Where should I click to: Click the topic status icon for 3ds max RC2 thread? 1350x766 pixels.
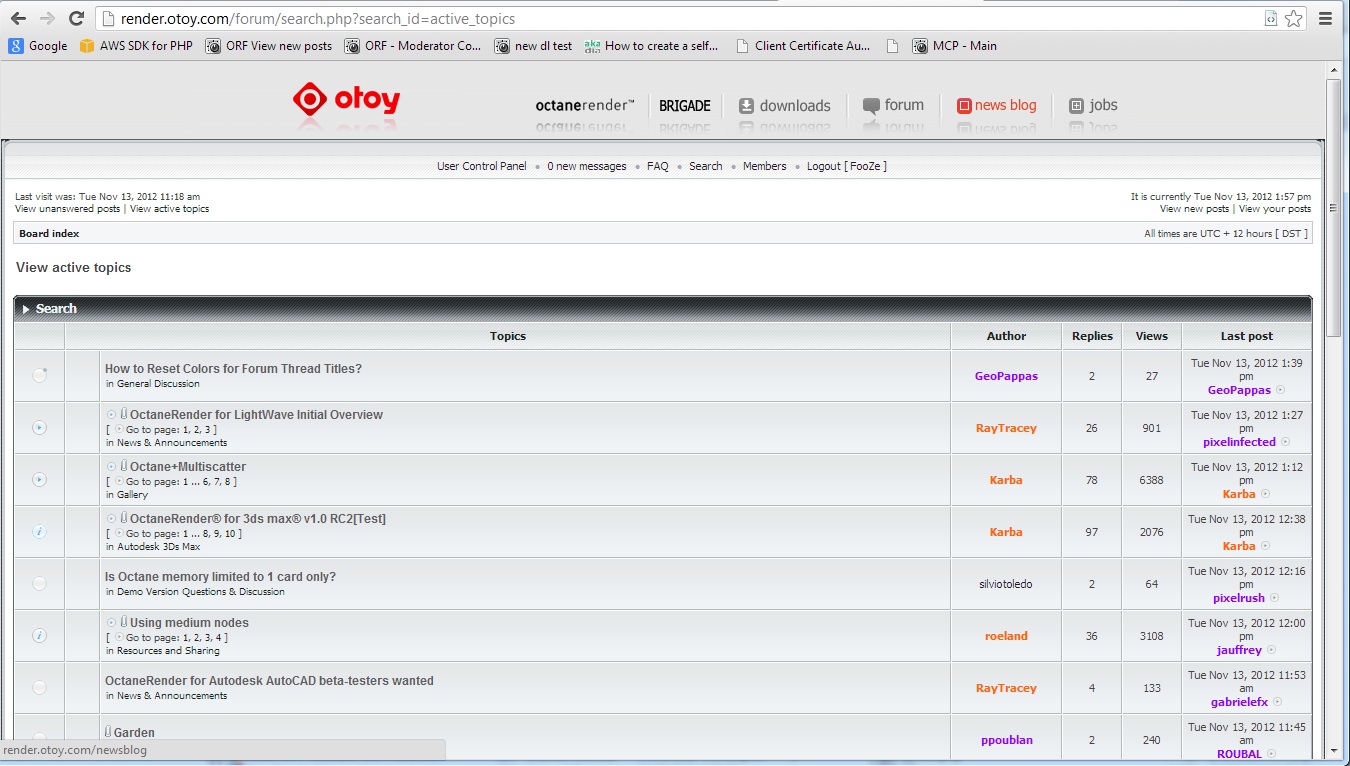click(39, 532)
